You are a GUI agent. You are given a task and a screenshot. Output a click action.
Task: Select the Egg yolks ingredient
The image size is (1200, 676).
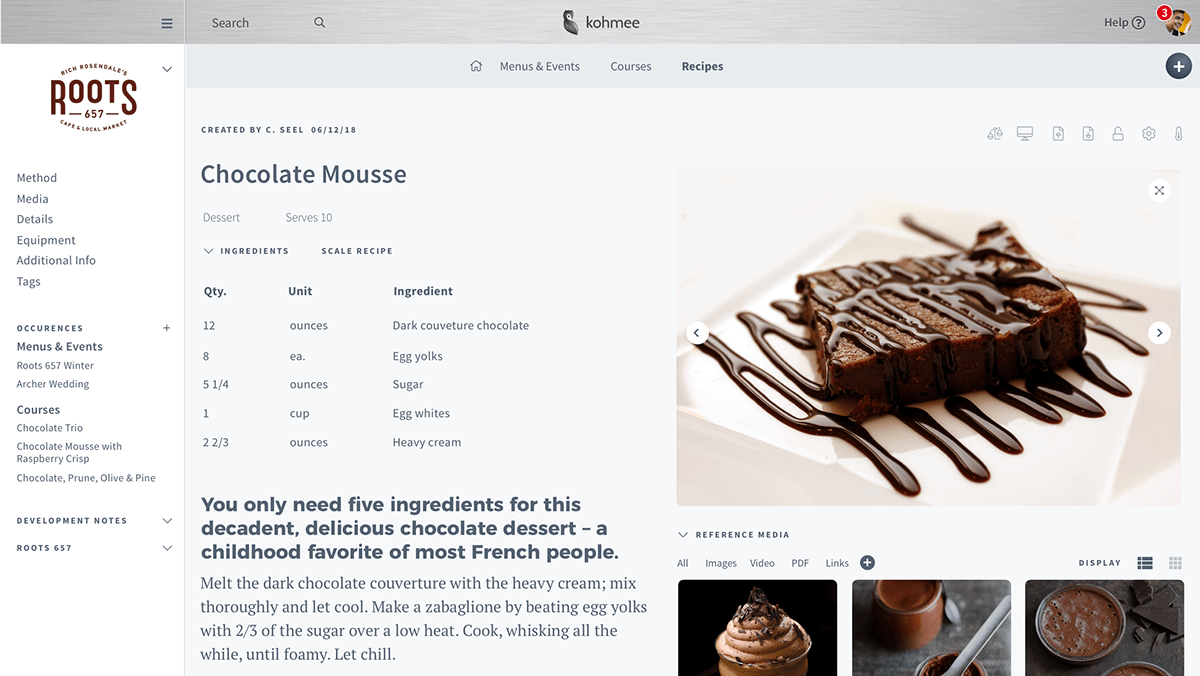(x=417, y=356)
